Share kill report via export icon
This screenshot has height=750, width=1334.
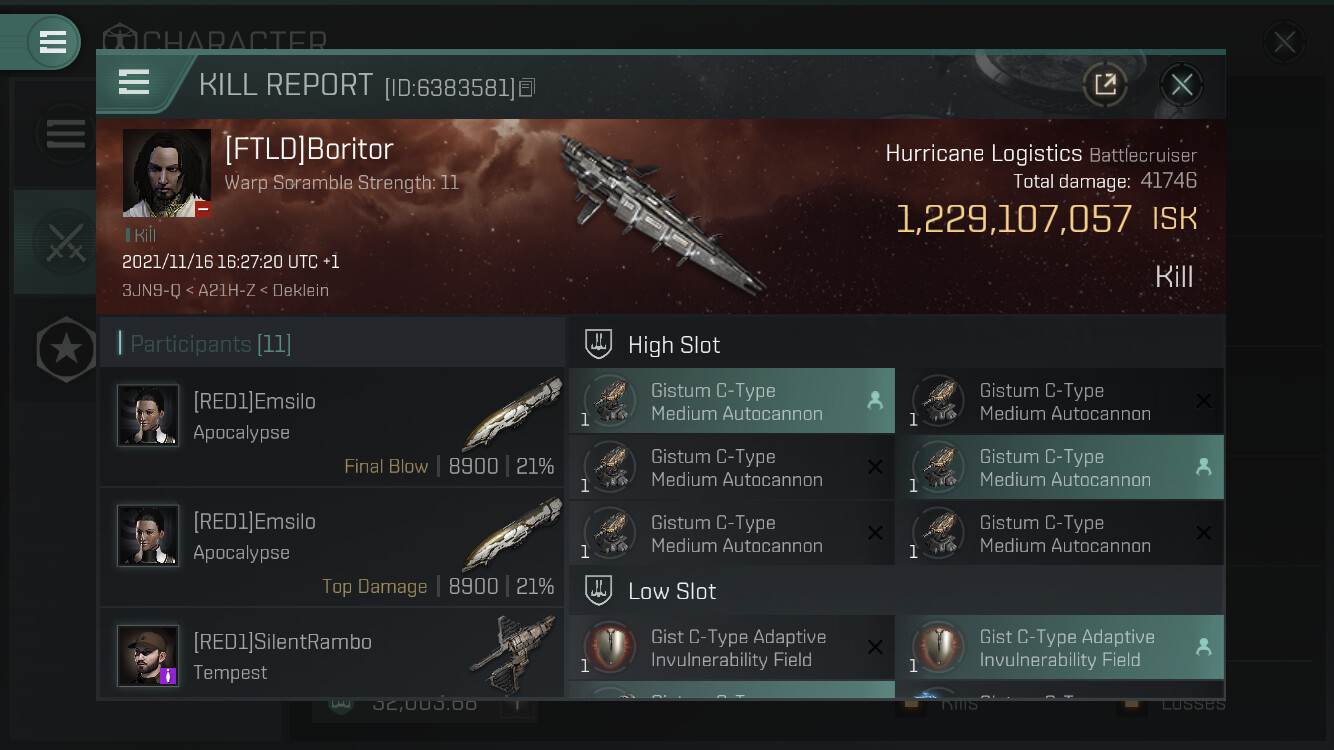[1105, 85]
